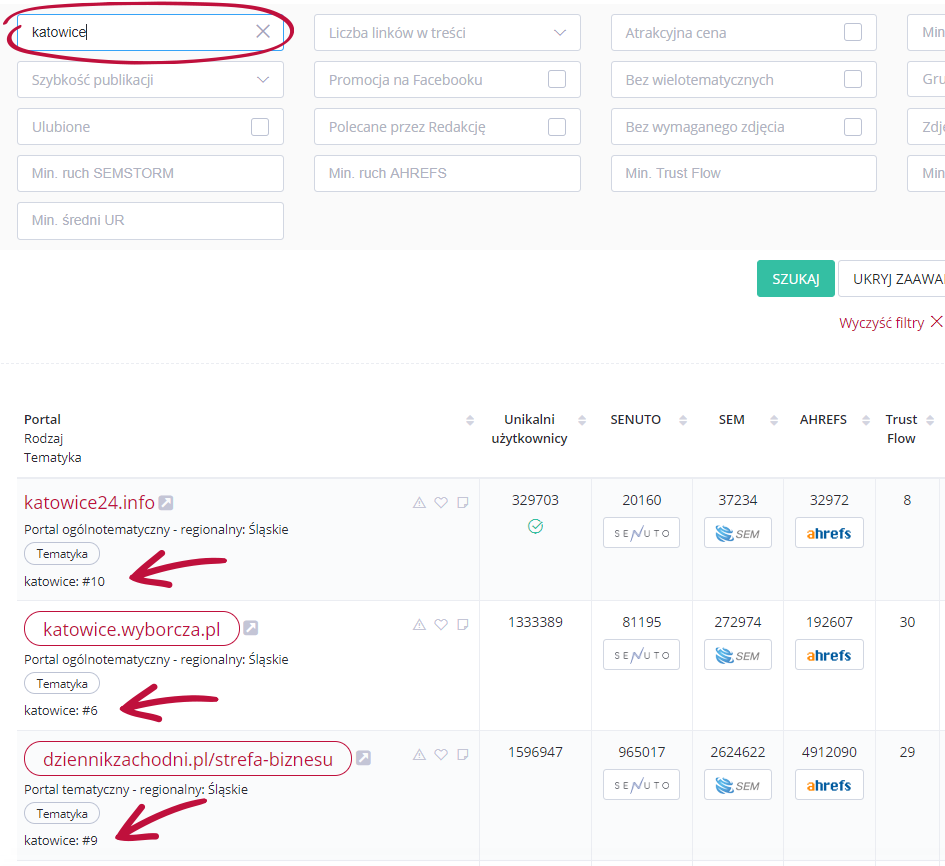Open external link icon next to dziennikzachodni.pl/strefa-biznesu
The image size is (945, 866).
pyautogui.click(x=363, y=758)
